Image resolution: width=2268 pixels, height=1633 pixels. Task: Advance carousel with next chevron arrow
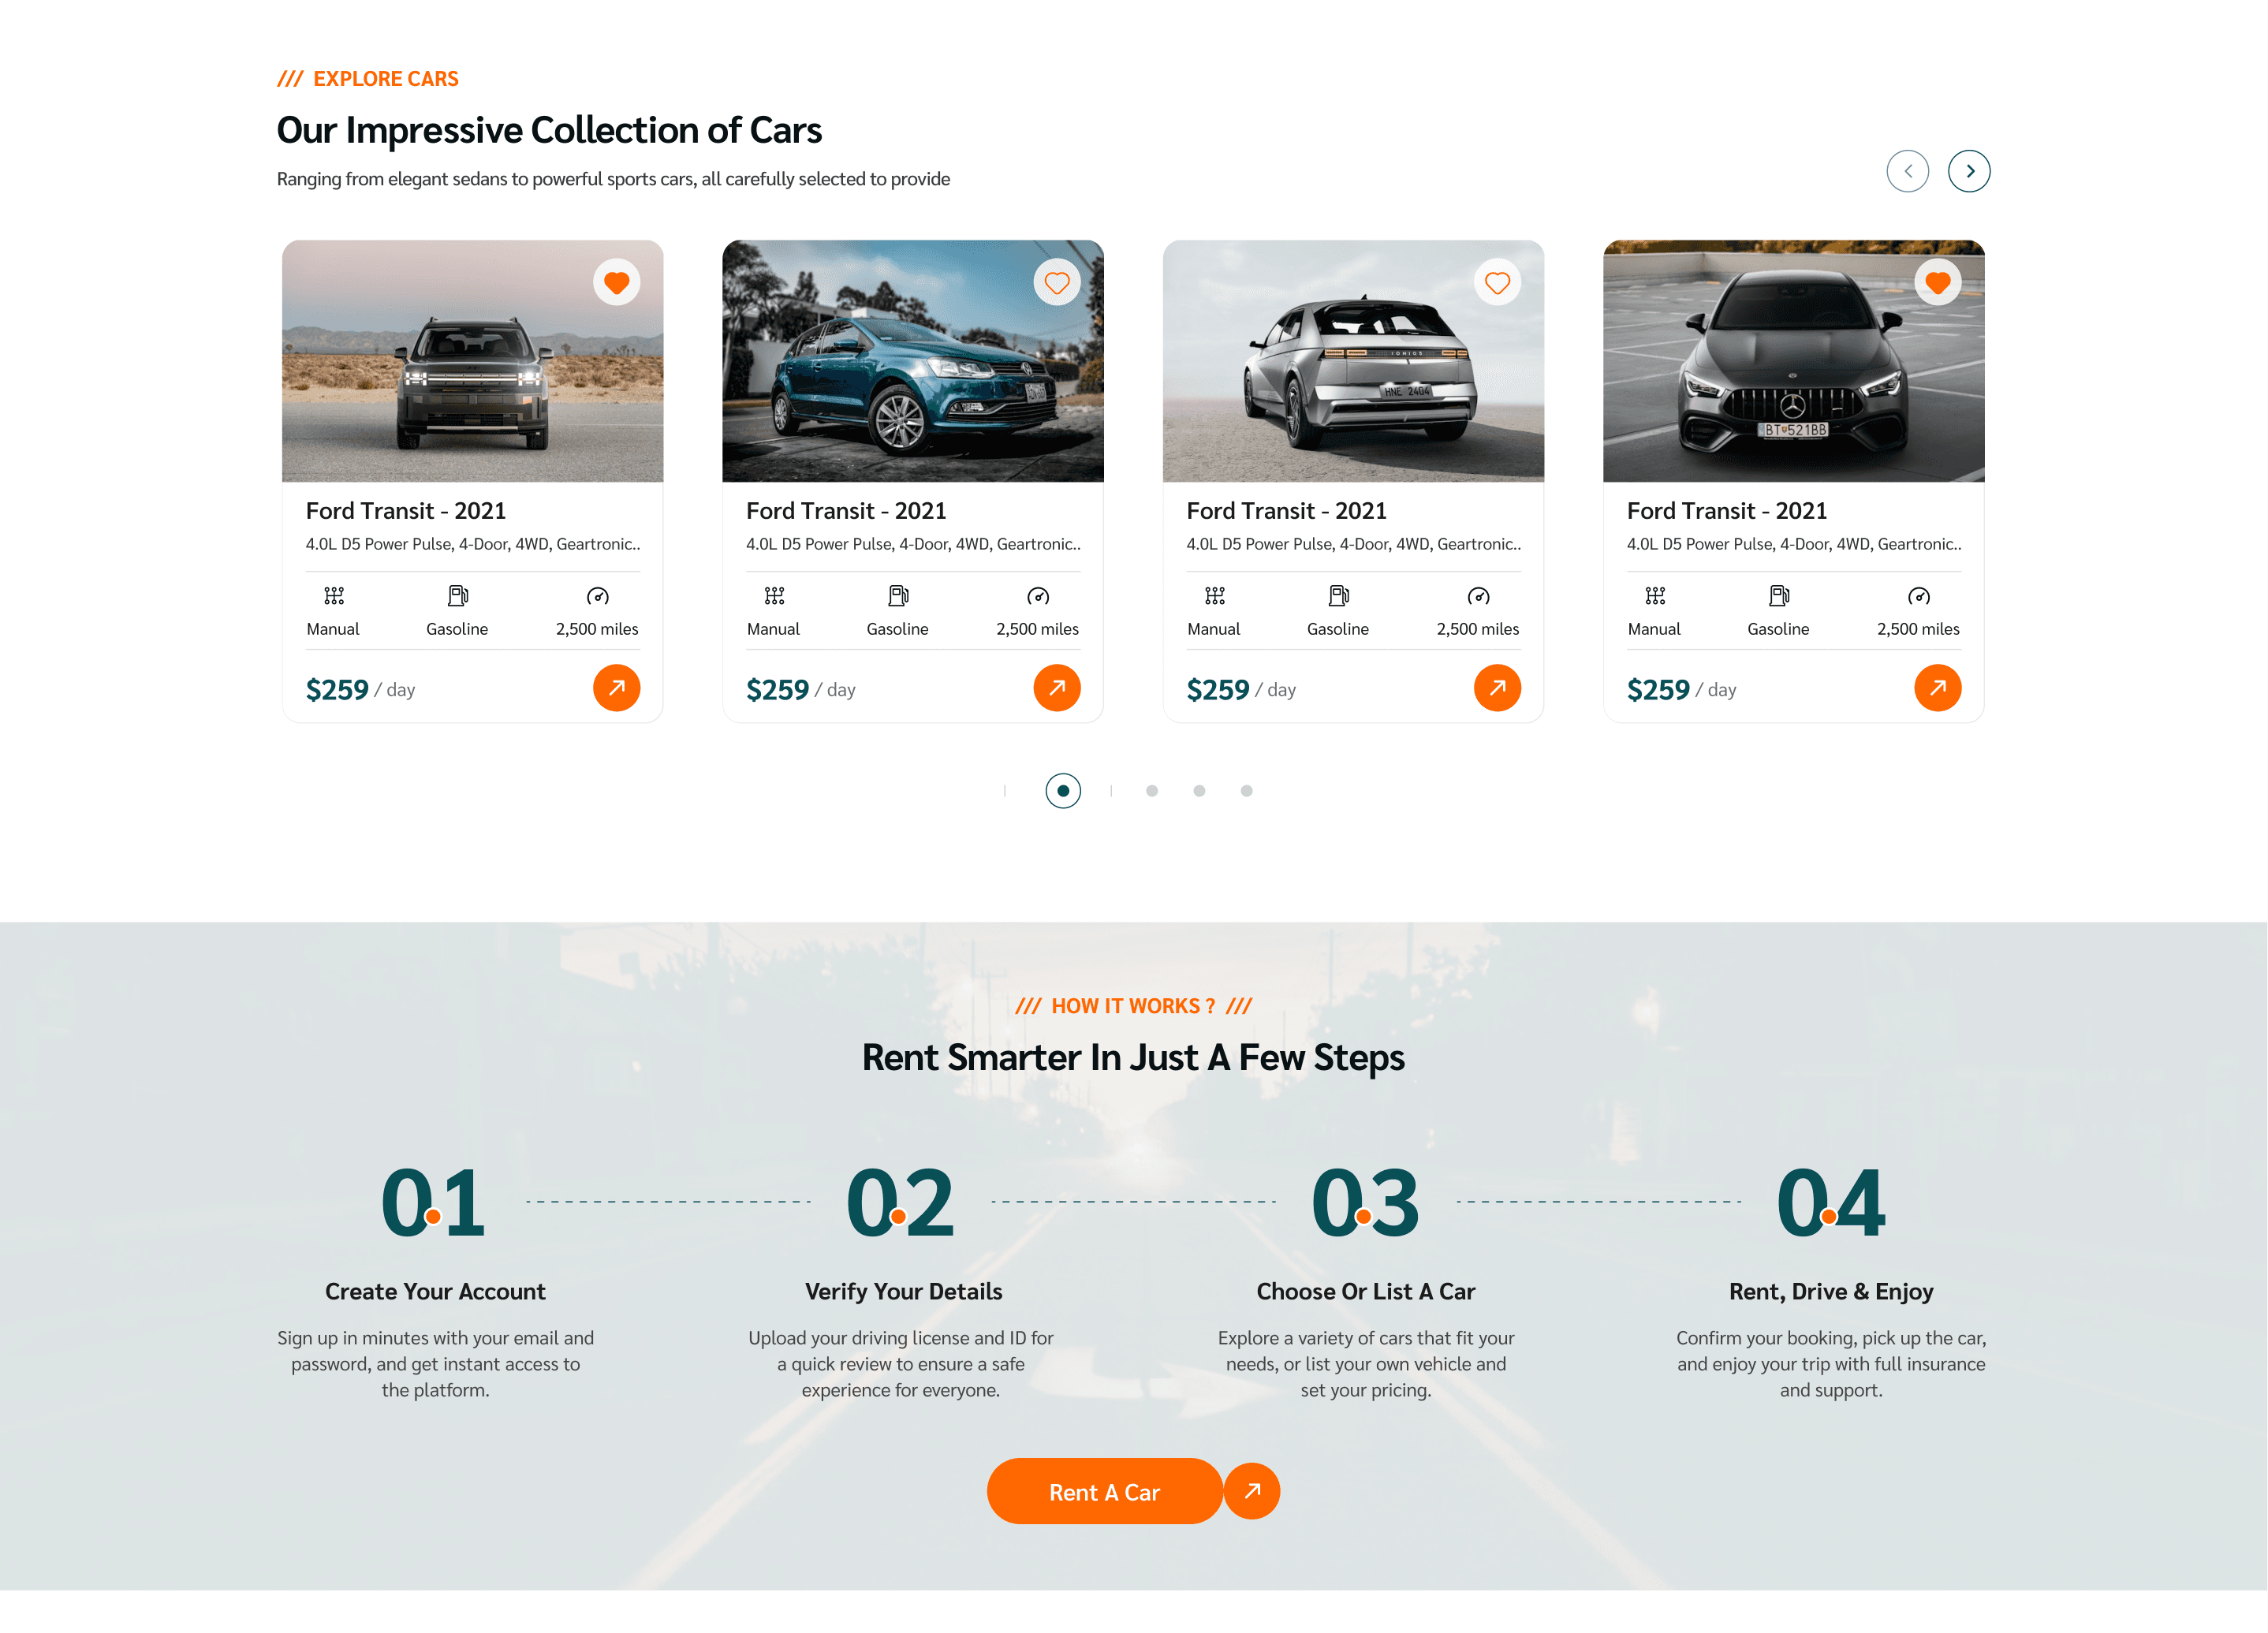(x=1968, y=171)
